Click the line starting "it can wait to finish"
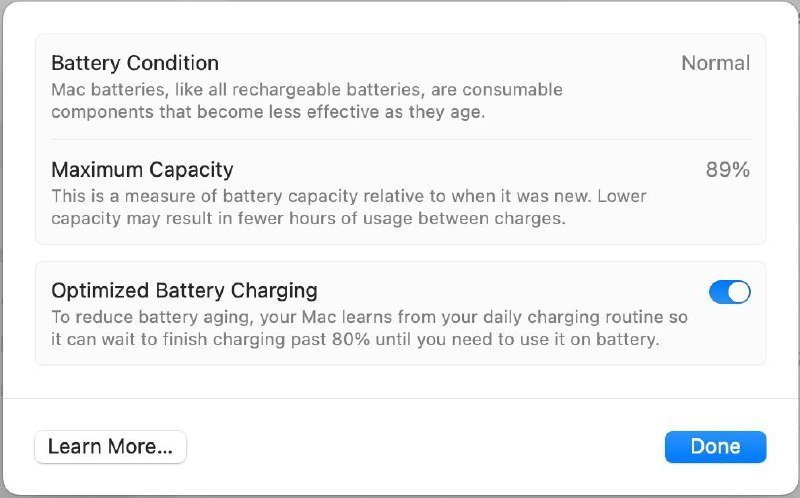Viewport: 800px width, 498px height. coord(355,339)
